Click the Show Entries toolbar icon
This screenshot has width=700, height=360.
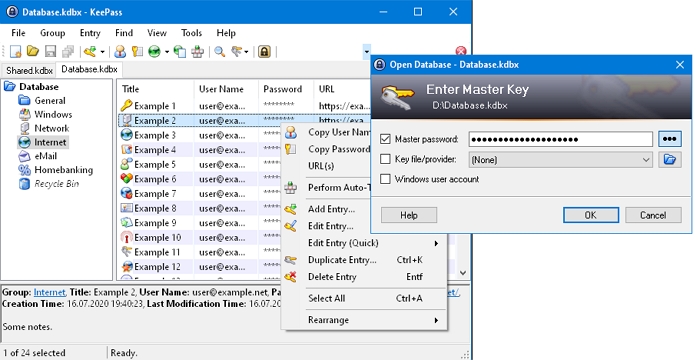[237, 51]
